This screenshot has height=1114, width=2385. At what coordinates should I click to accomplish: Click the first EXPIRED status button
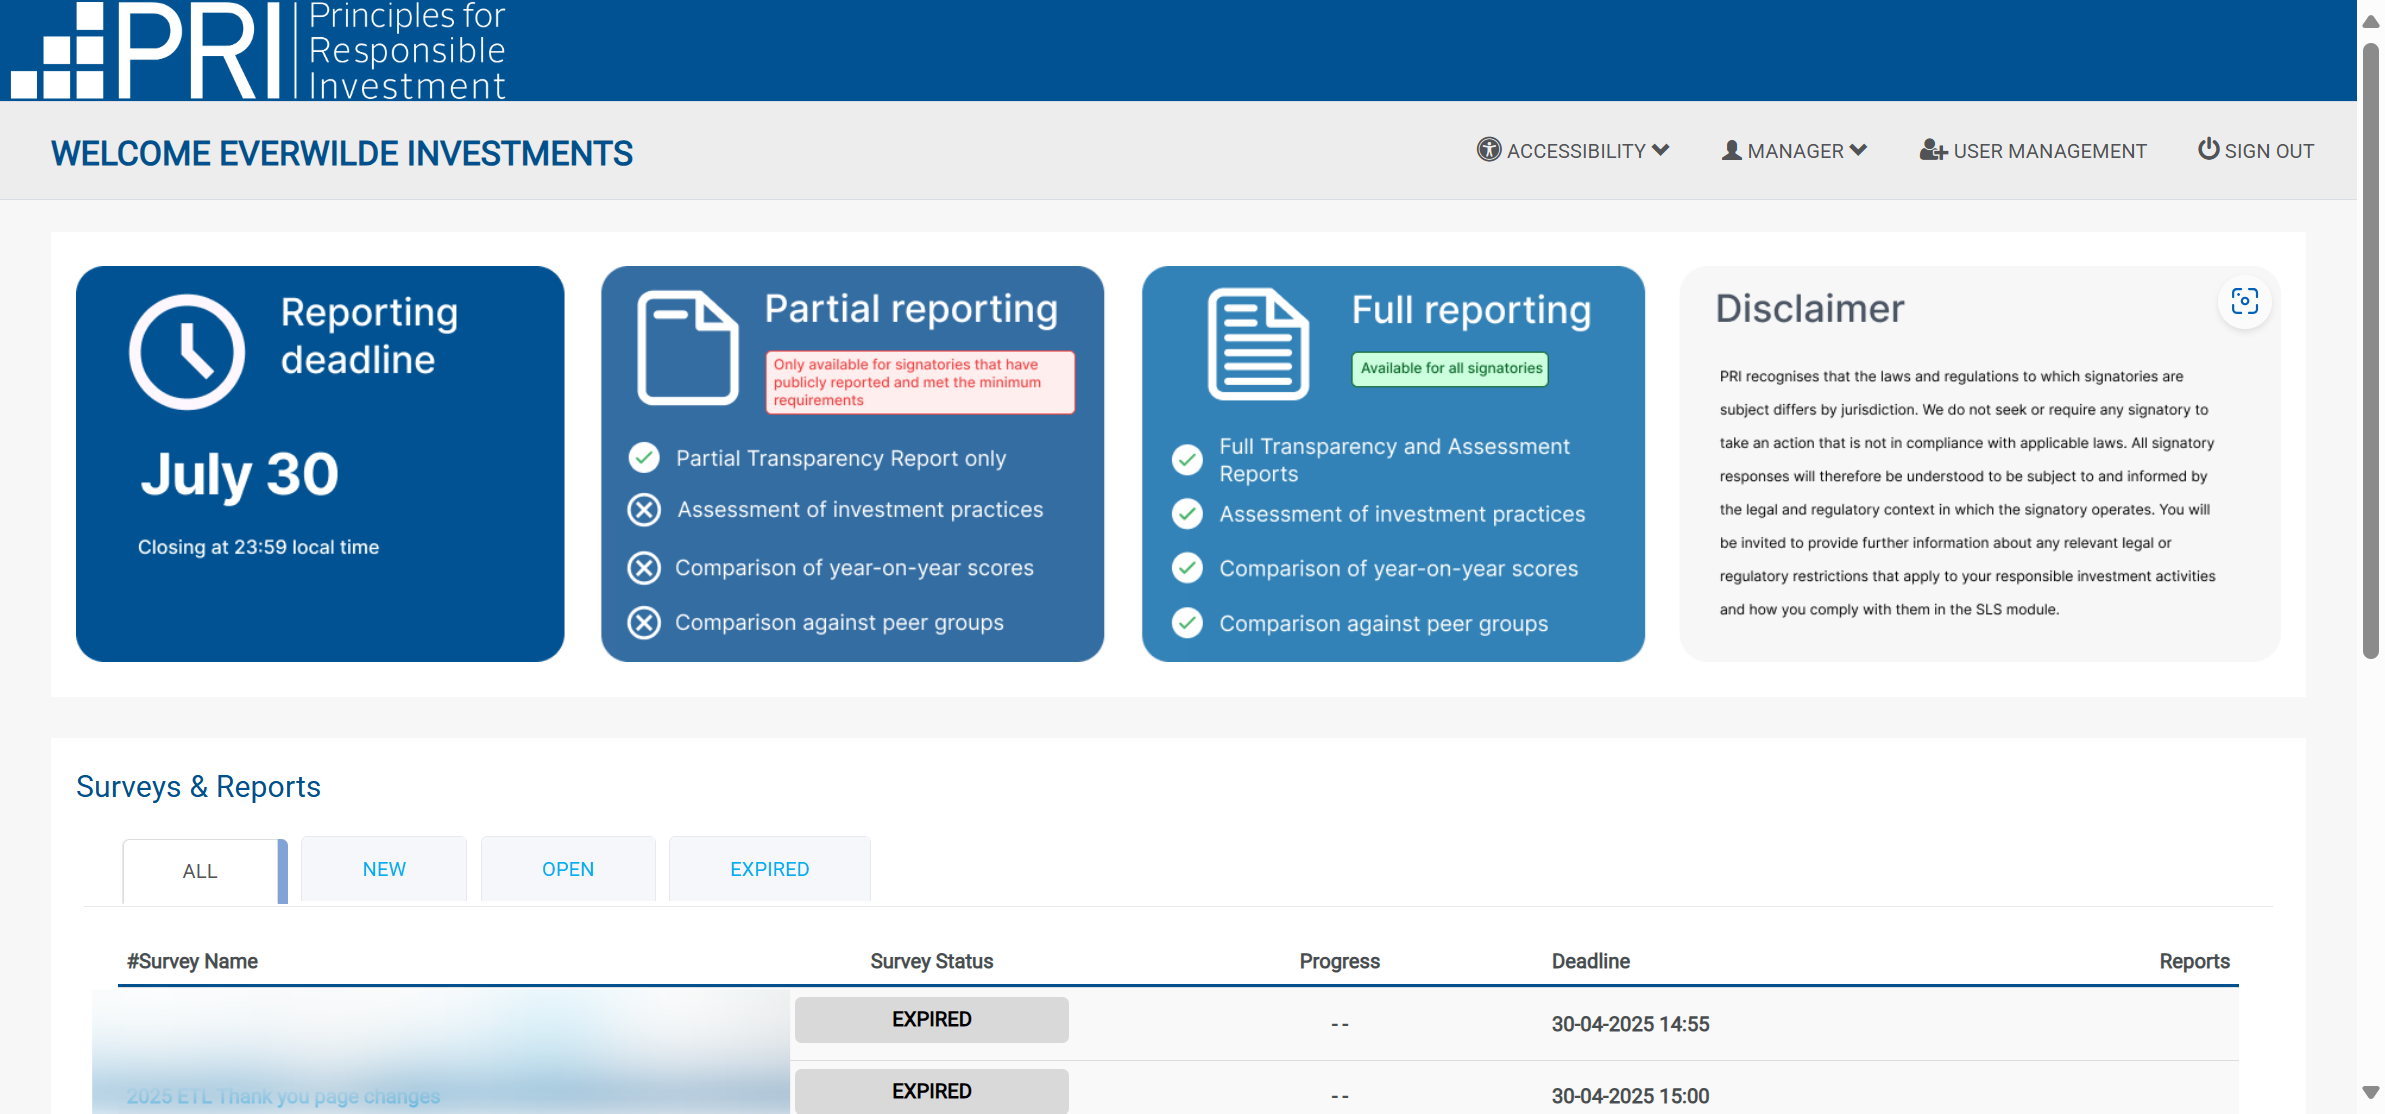click(931, 1019)
